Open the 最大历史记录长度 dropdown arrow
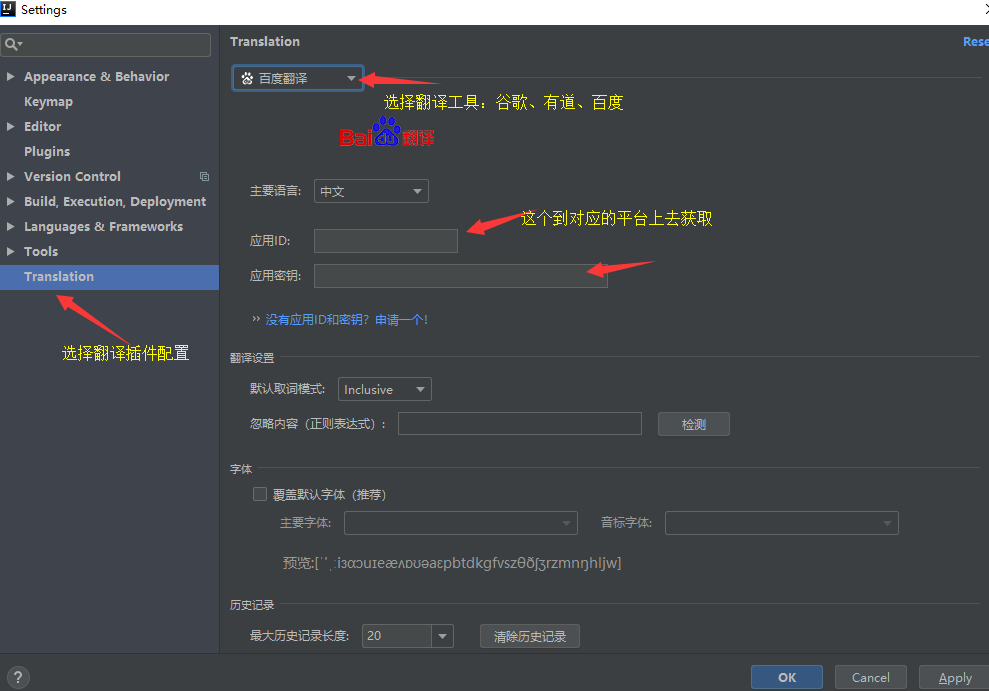 click(x=442, y=636)
